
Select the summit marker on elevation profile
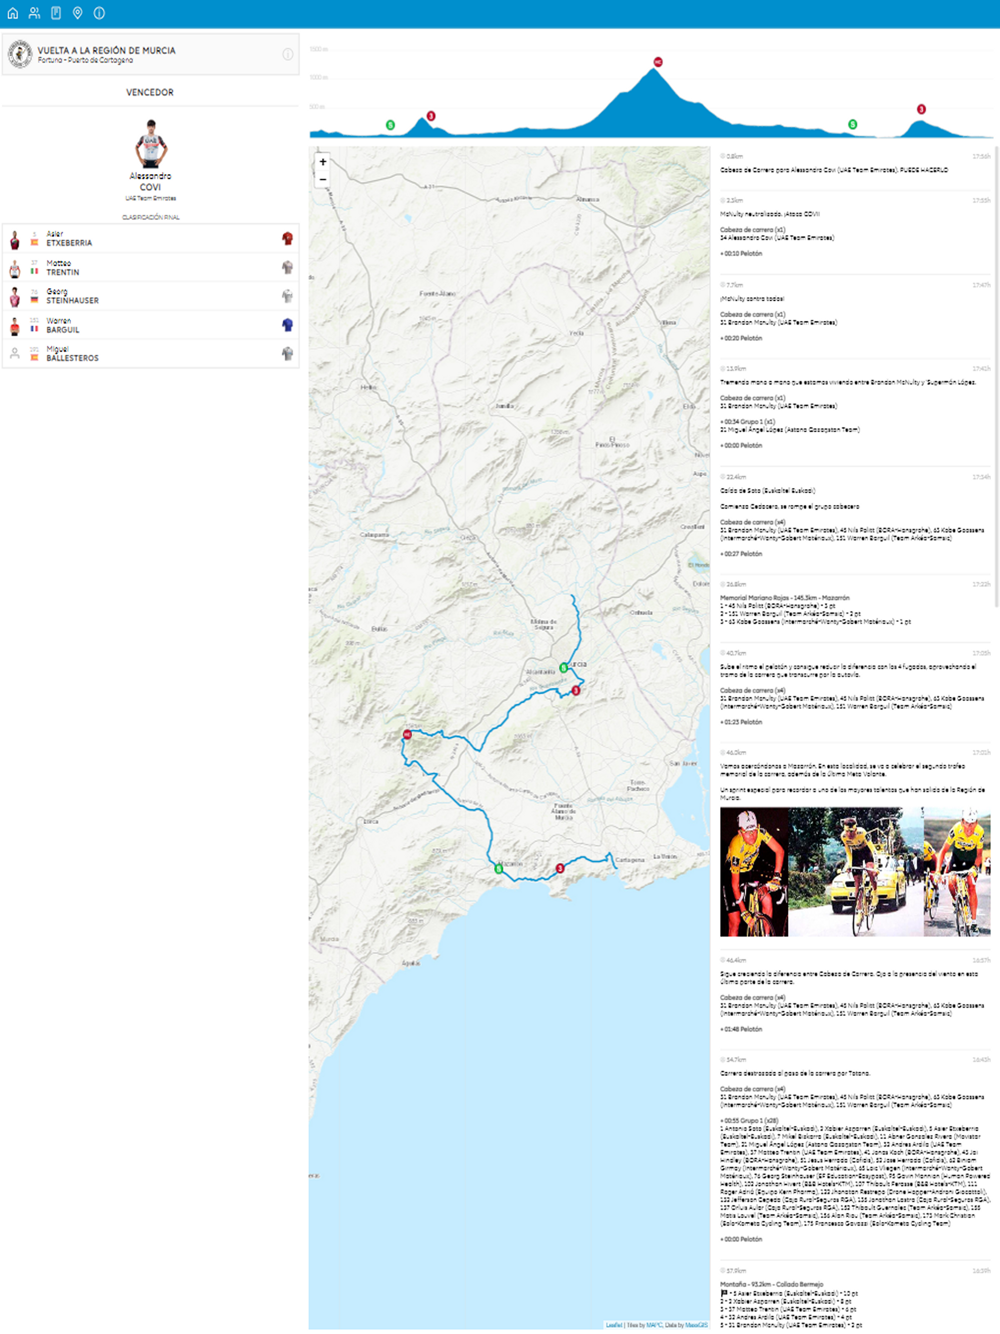point(658,62)
